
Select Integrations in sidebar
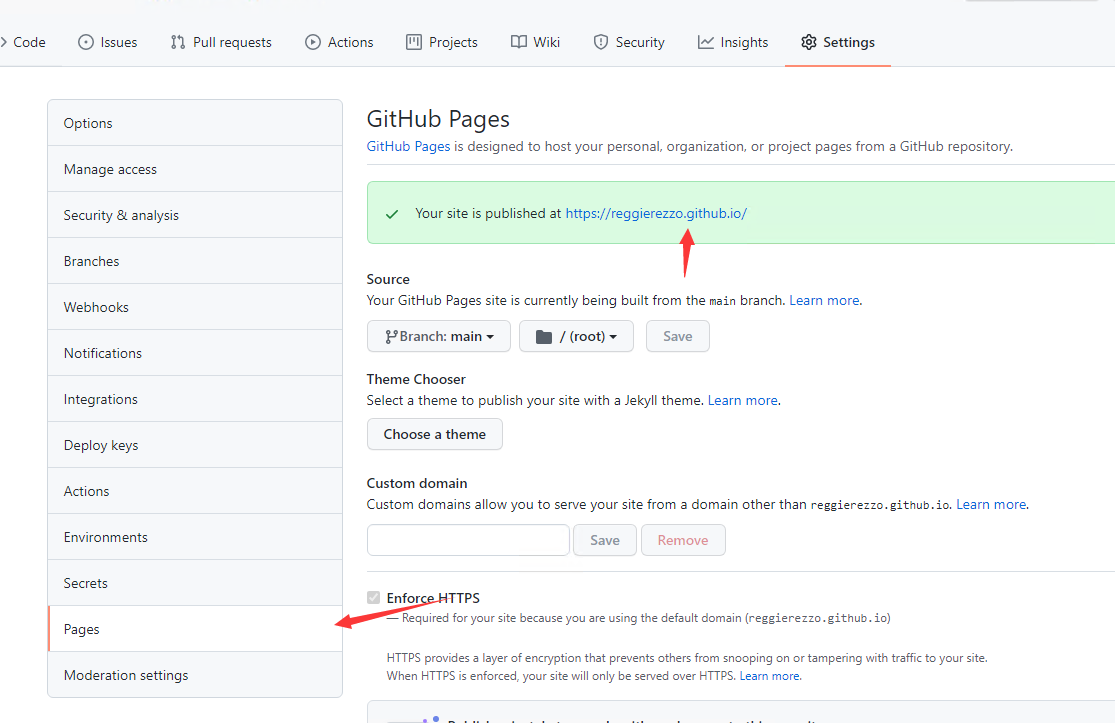coord(195,400)
